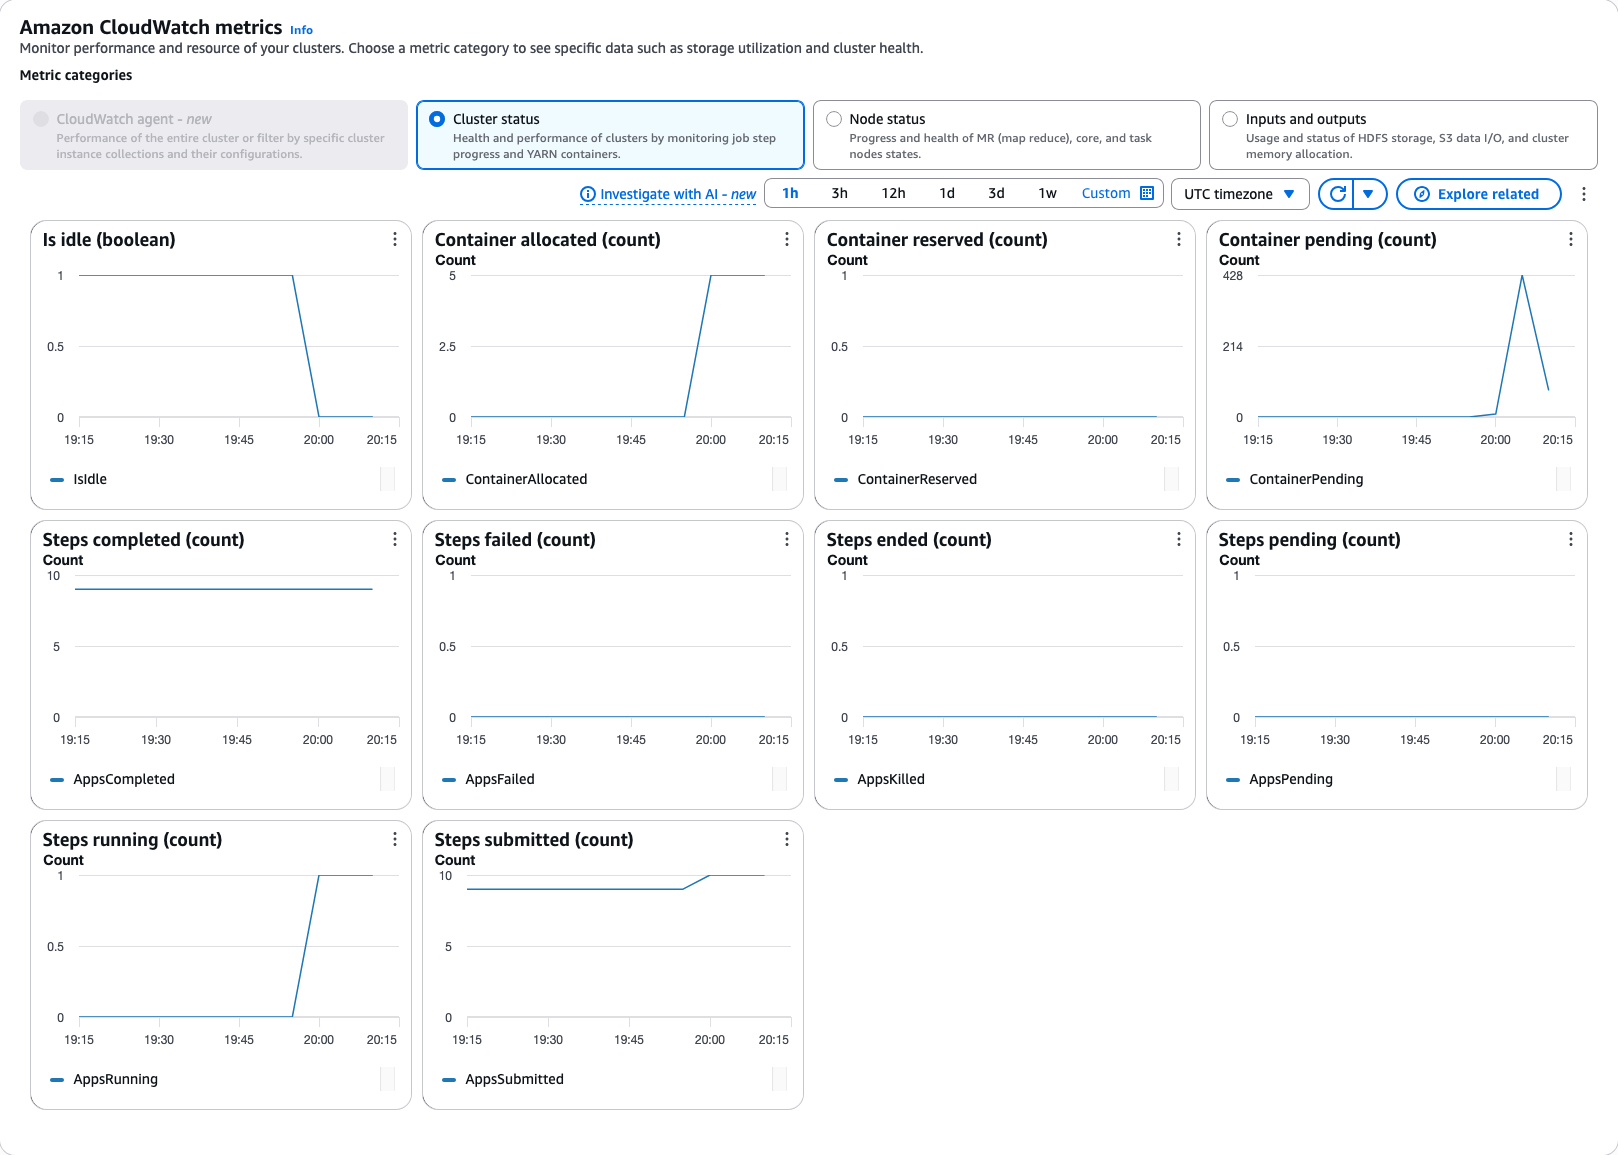Switch time range to 1w
The width and height of the screenshot is (1618, 1155).
pos(1047,193)
